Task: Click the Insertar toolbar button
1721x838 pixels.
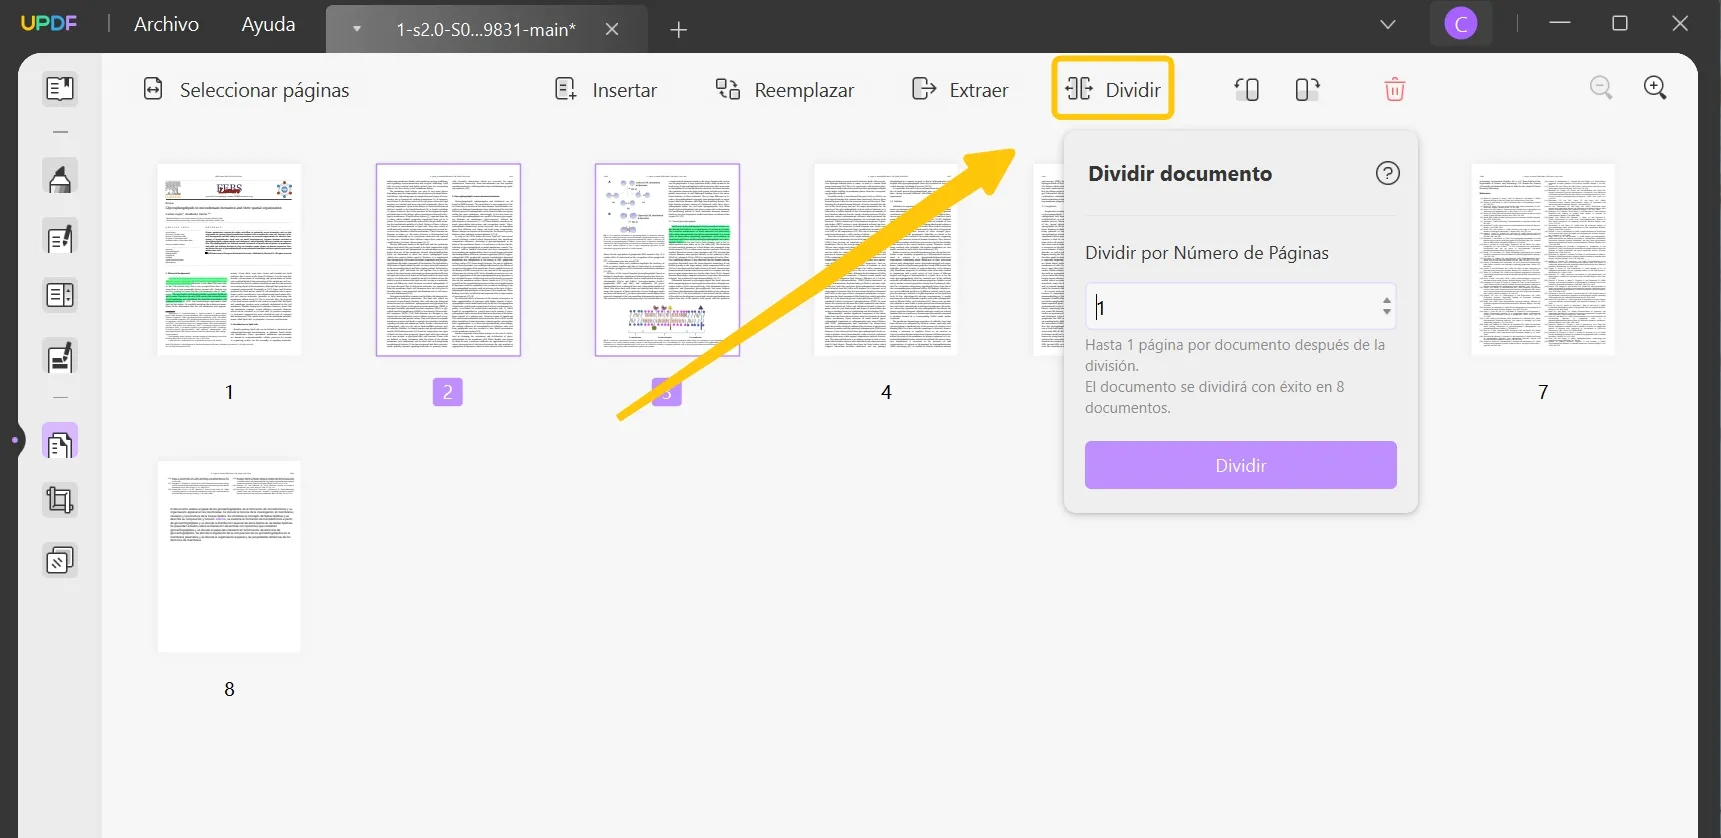Action: point(606,90)
